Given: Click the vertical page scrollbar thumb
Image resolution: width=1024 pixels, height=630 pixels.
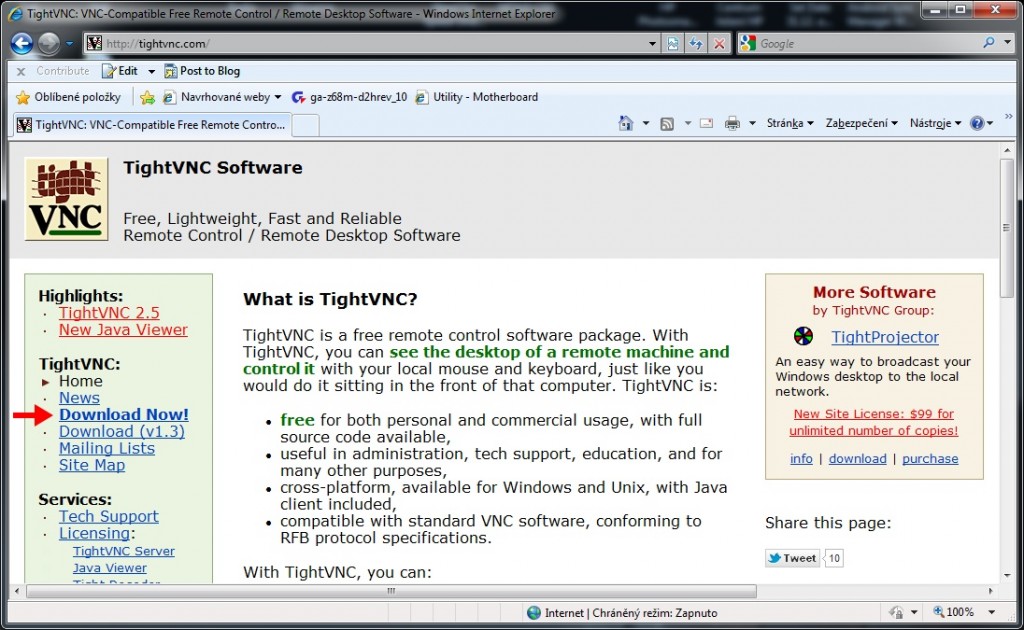Looking at the screenshot, I should click(x=1006, y=227).
